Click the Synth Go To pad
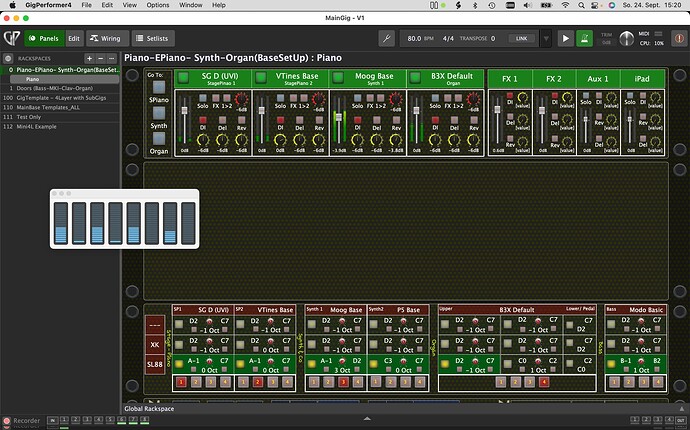The width and height of the screenshot is (690, 430). 158,113
